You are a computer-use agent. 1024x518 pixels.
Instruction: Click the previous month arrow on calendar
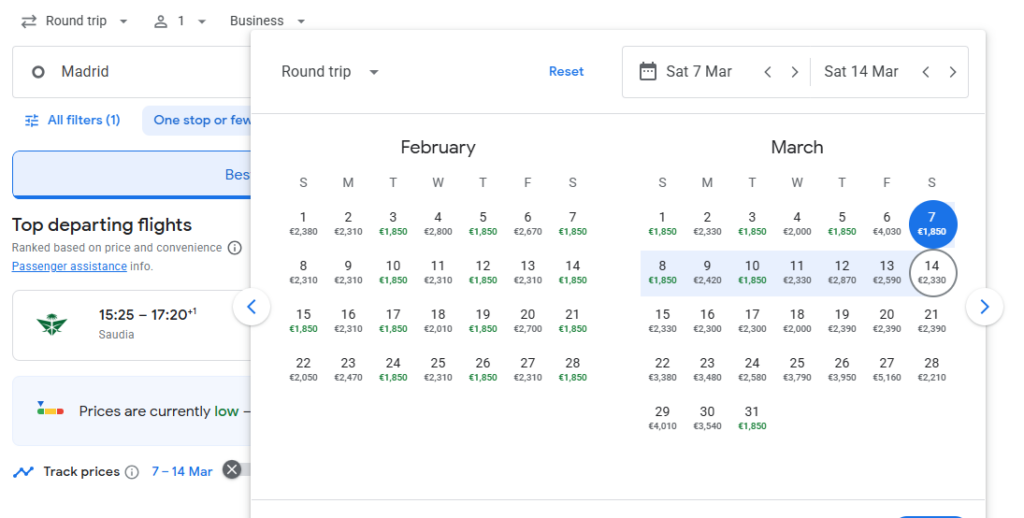(x=251, y=307)
